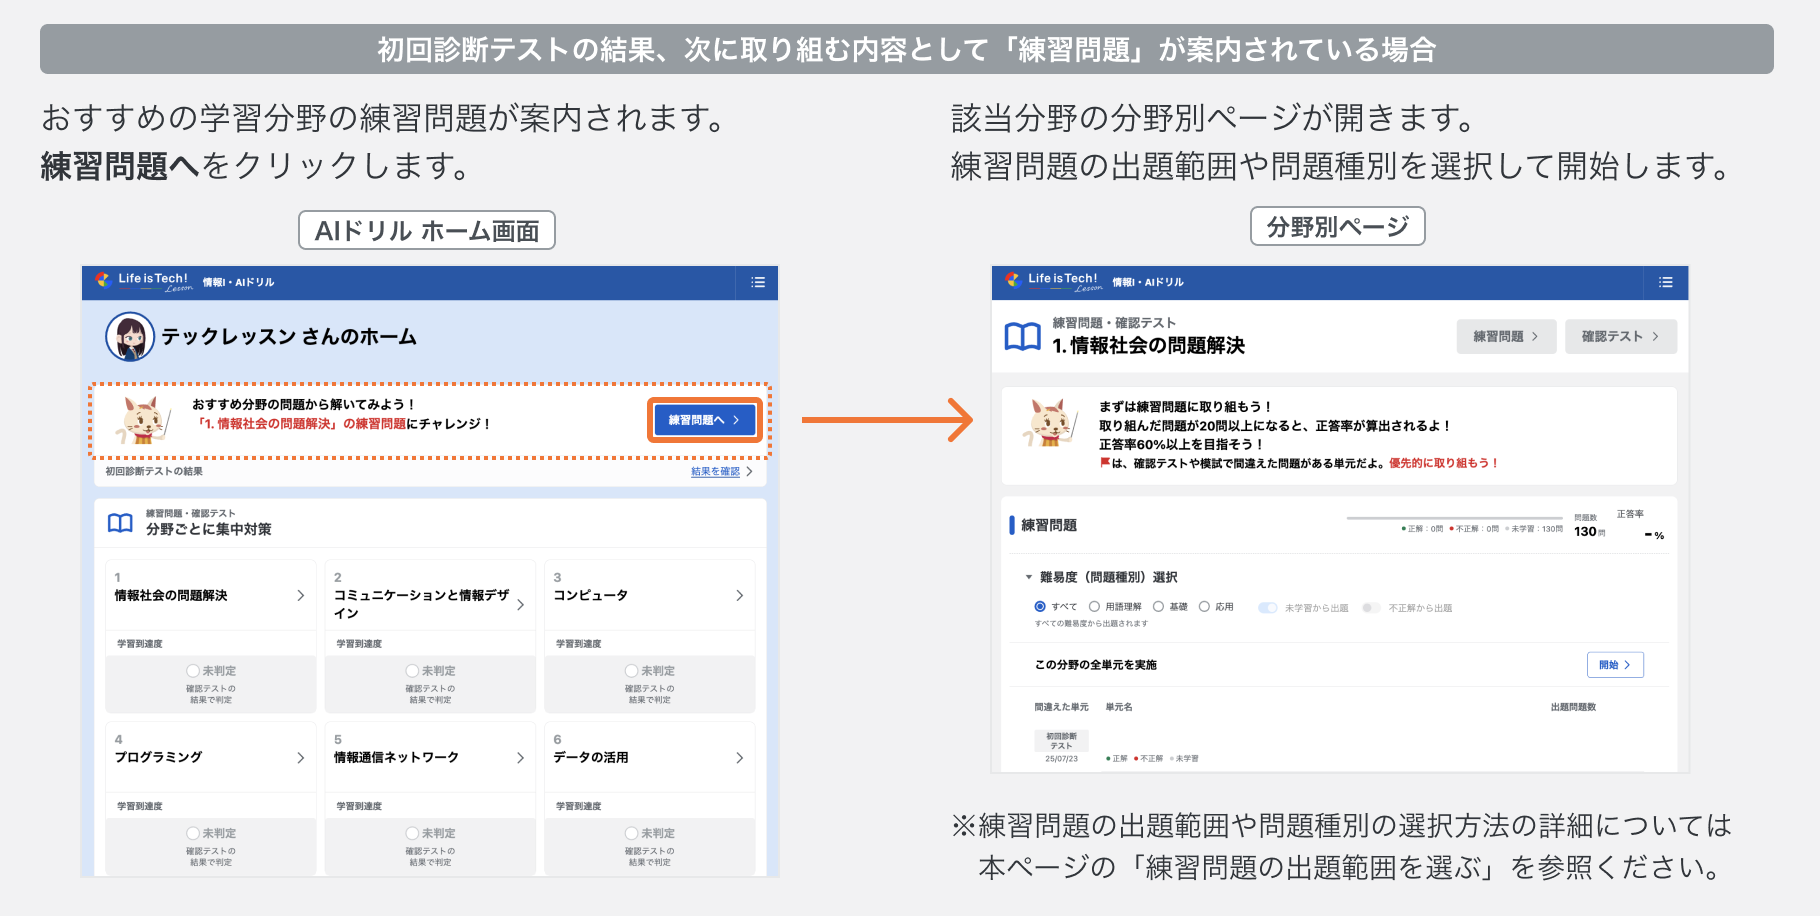Click 未判定 status in 情報社会の問題解決 card
This screenshot has width=1820, height=916.
pyautogui.click(x=211, y=671)
